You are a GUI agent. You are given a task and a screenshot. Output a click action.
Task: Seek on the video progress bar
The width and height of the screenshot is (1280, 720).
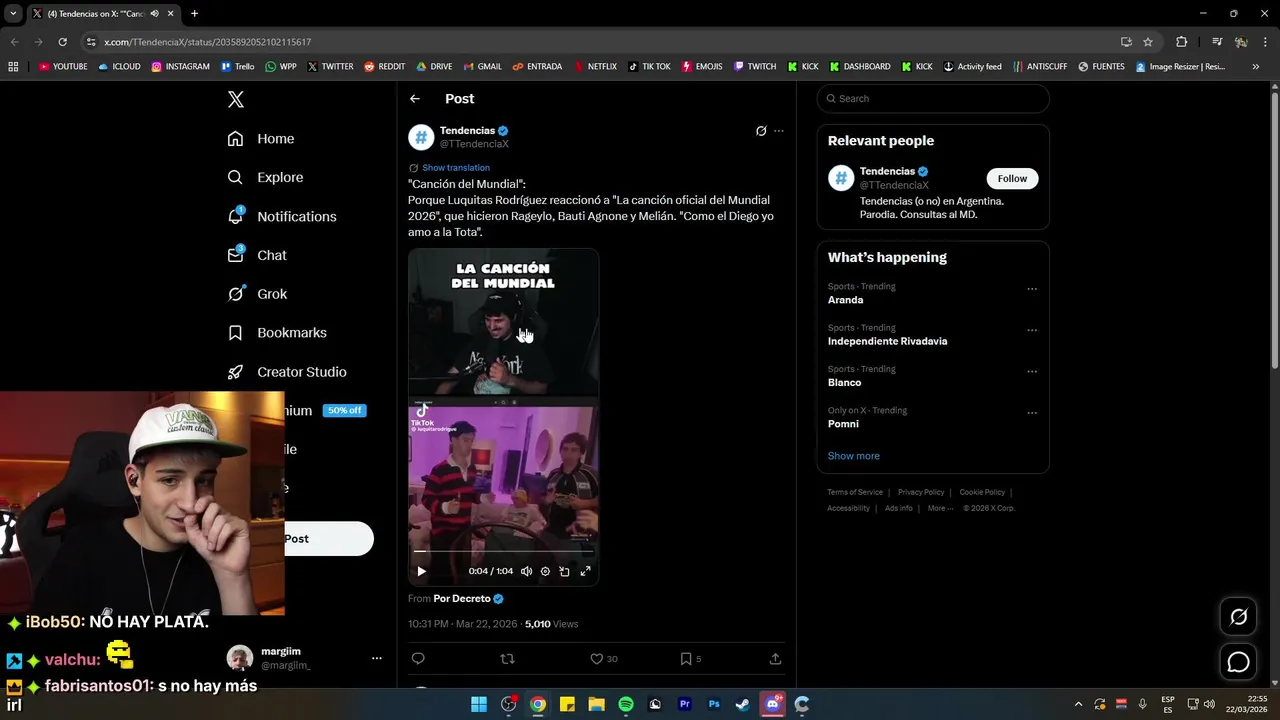503,551
